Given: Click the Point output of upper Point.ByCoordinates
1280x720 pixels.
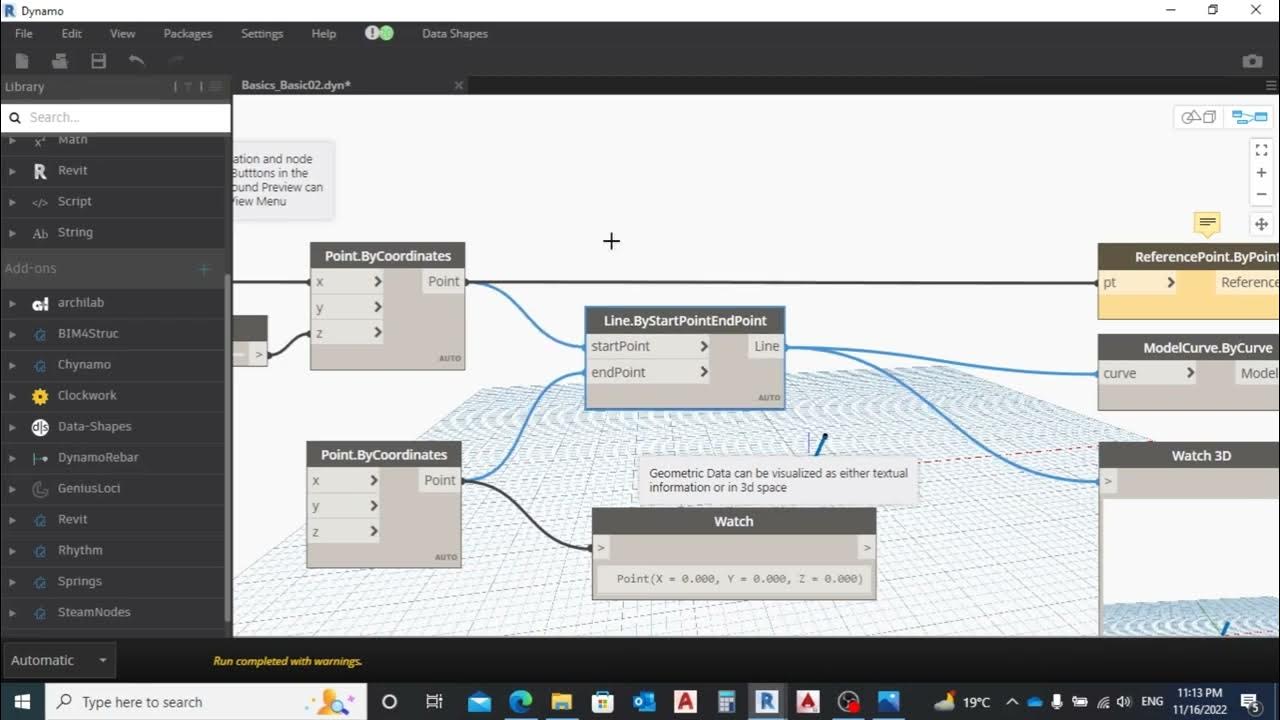Looking at the screenshot, I should [x=442, y=281].
